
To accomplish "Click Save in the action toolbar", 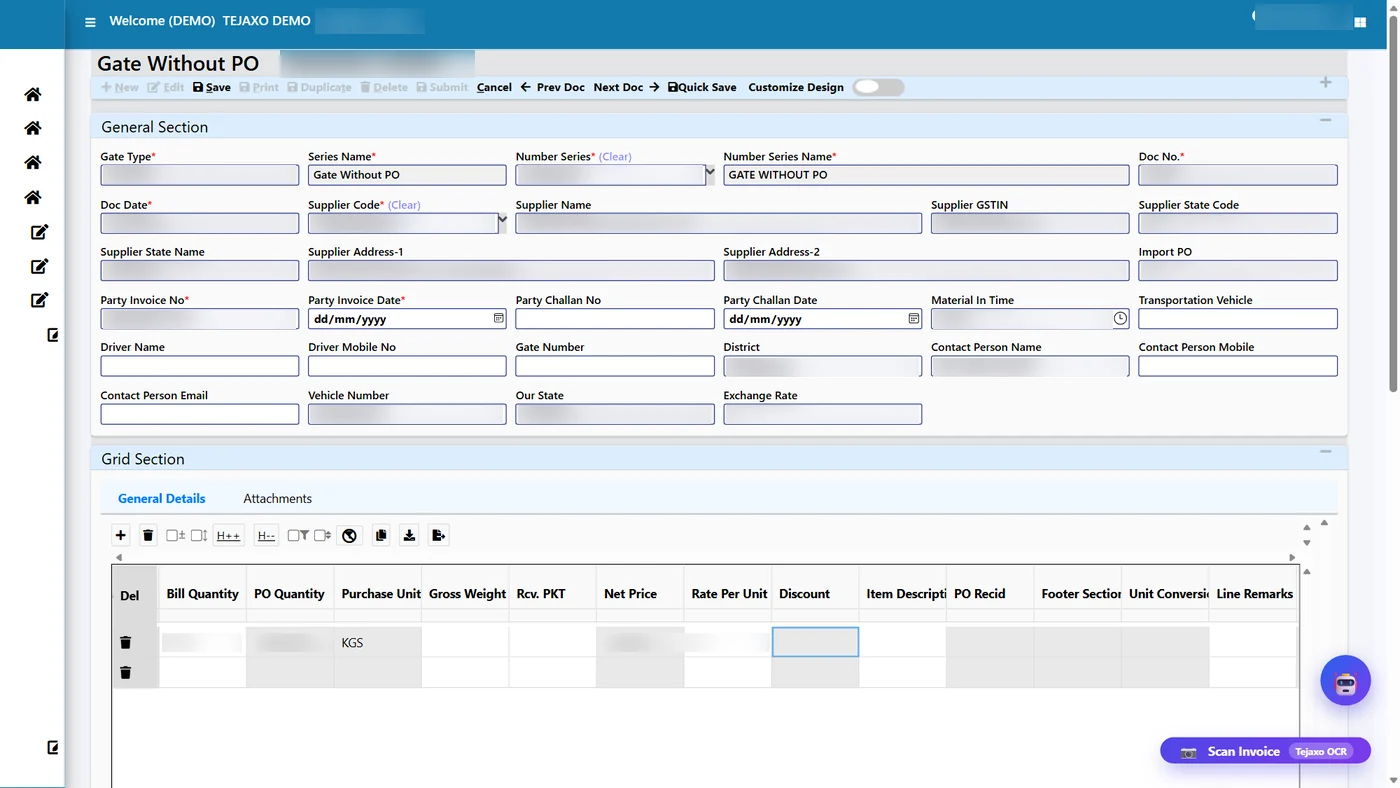I will (x=212, y=87).
